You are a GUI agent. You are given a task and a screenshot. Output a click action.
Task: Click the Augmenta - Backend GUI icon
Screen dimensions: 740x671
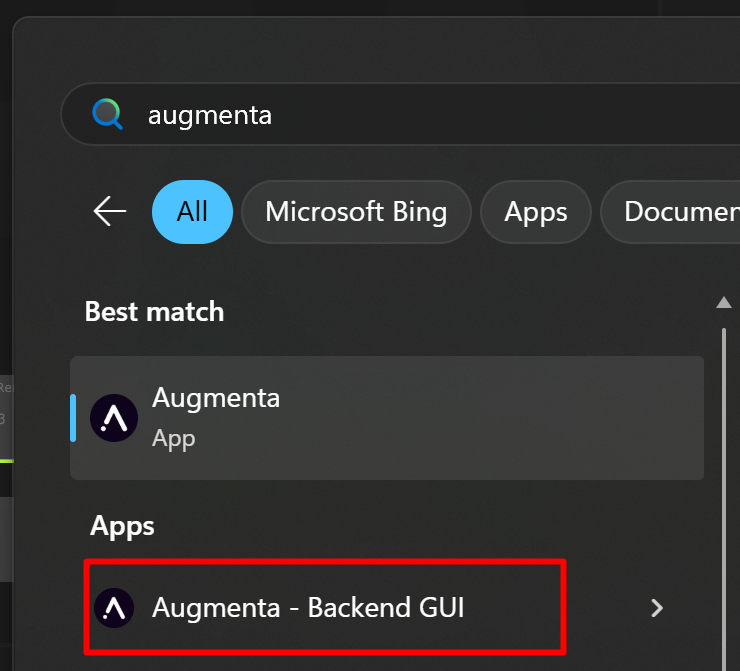coord(114,607)
